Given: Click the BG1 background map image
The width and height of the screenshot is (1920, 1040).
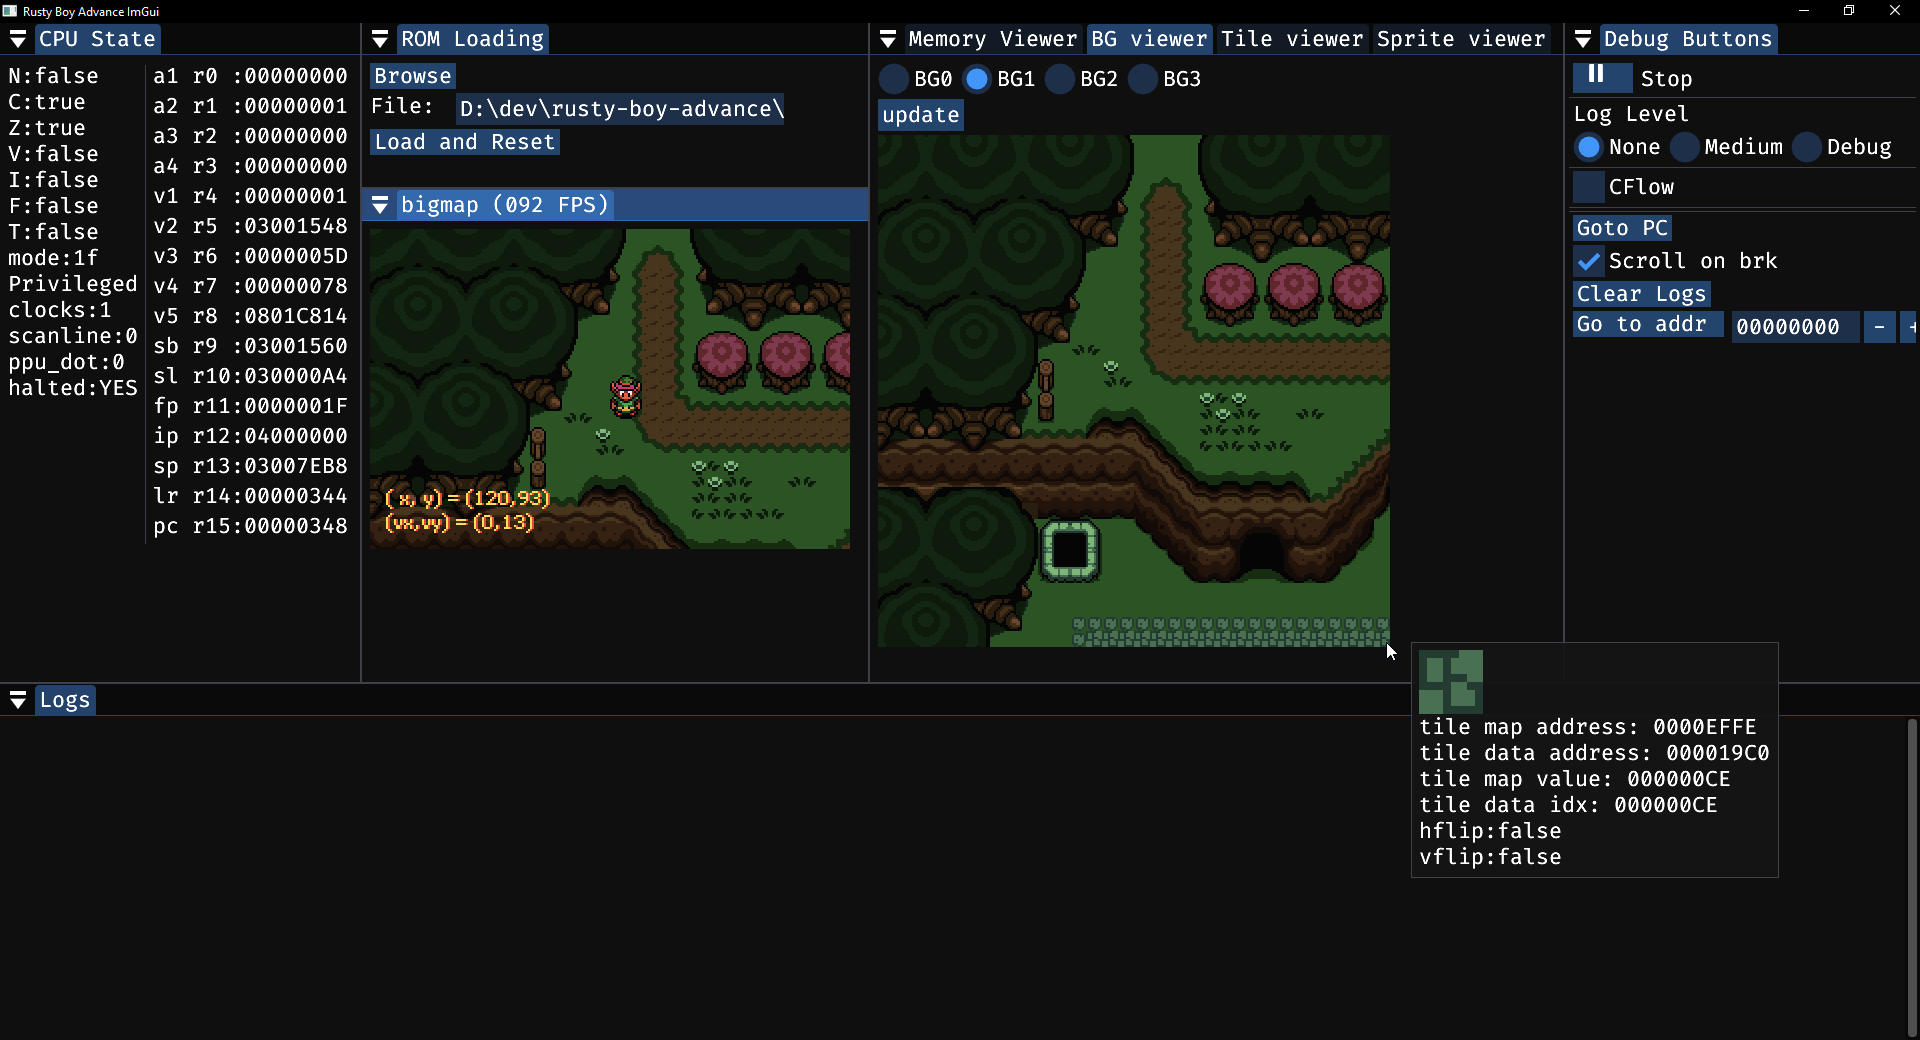Looking at the screenshot, I should pyautogui.click(x=1134, y=391).
